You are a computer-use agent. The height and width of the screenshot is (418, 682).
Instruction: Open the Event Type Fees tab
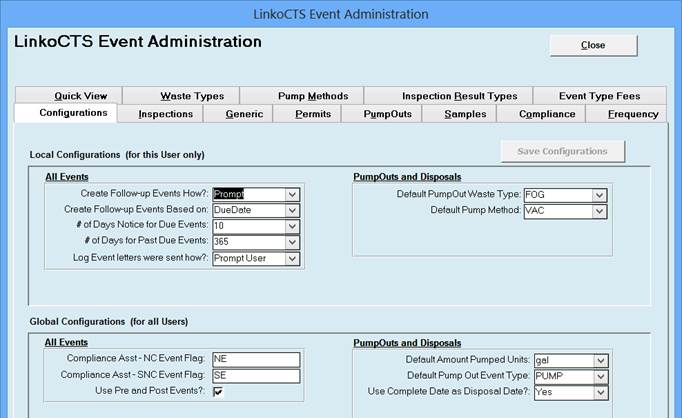click(599, 96)
